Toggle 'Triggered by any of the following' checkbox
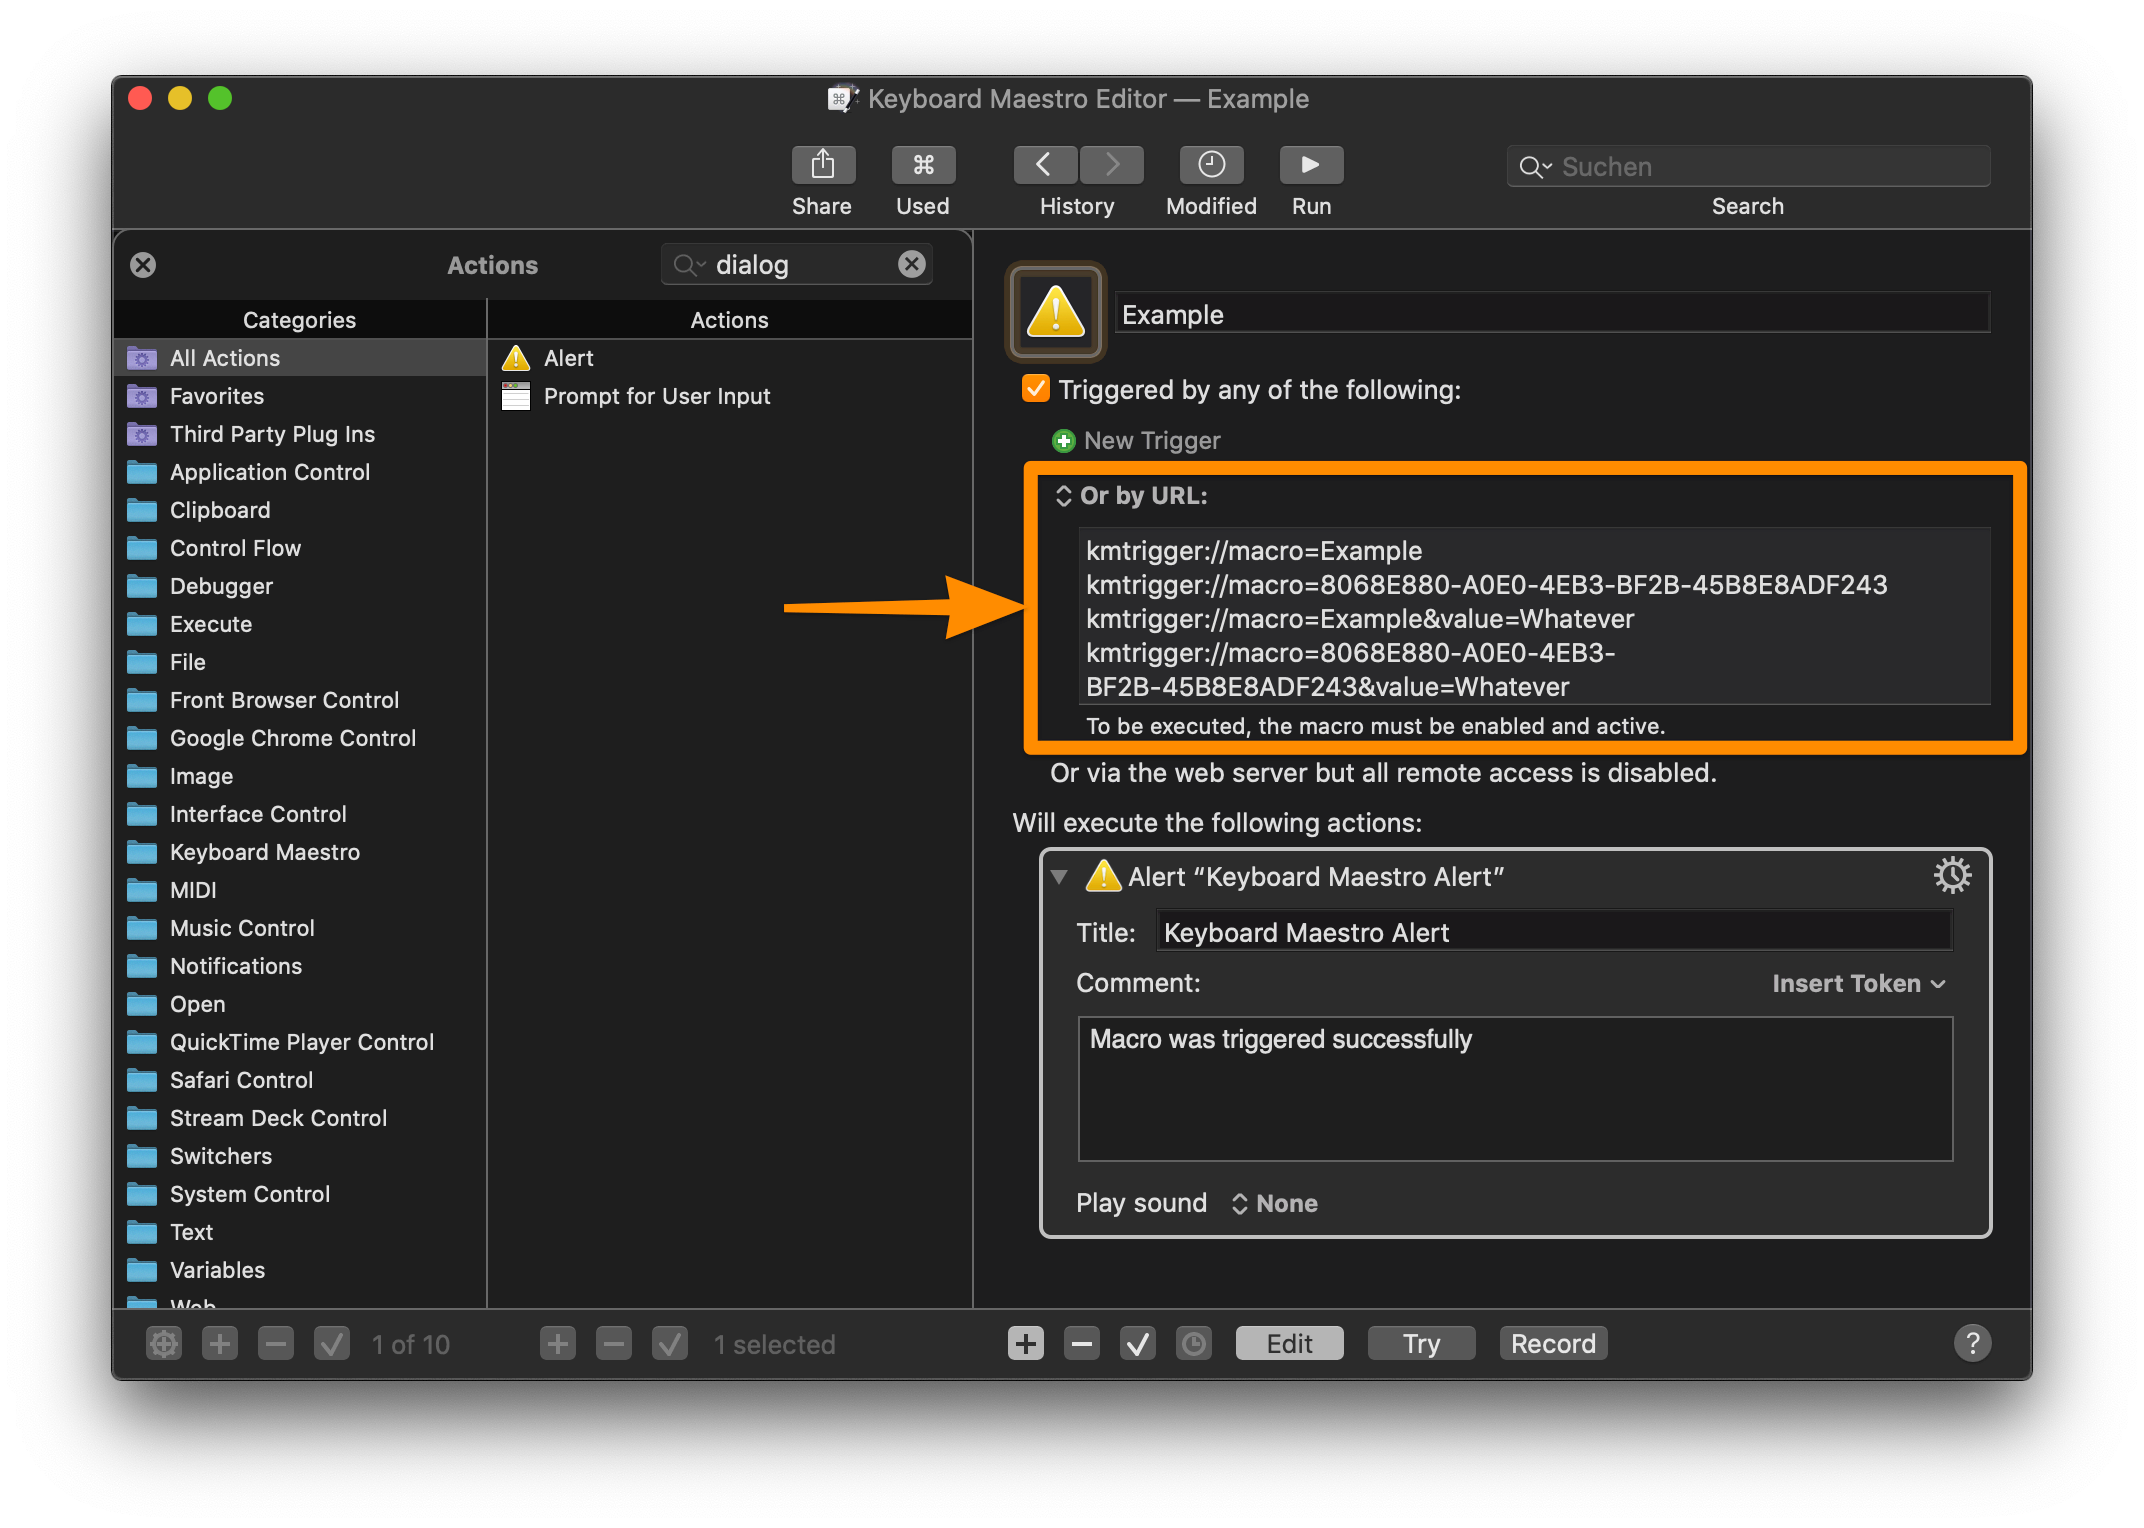The height and width of the screenshot is (1528, 2144). tap(1036, 389)
